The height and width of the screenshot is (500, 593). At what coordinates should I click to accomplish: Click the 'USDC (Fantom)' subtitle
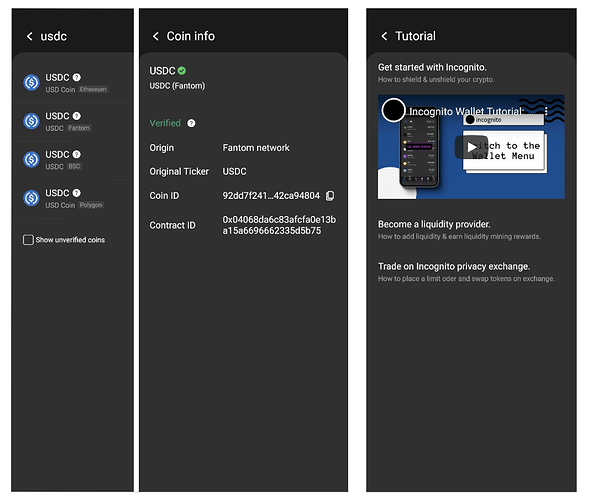(177, 86)
